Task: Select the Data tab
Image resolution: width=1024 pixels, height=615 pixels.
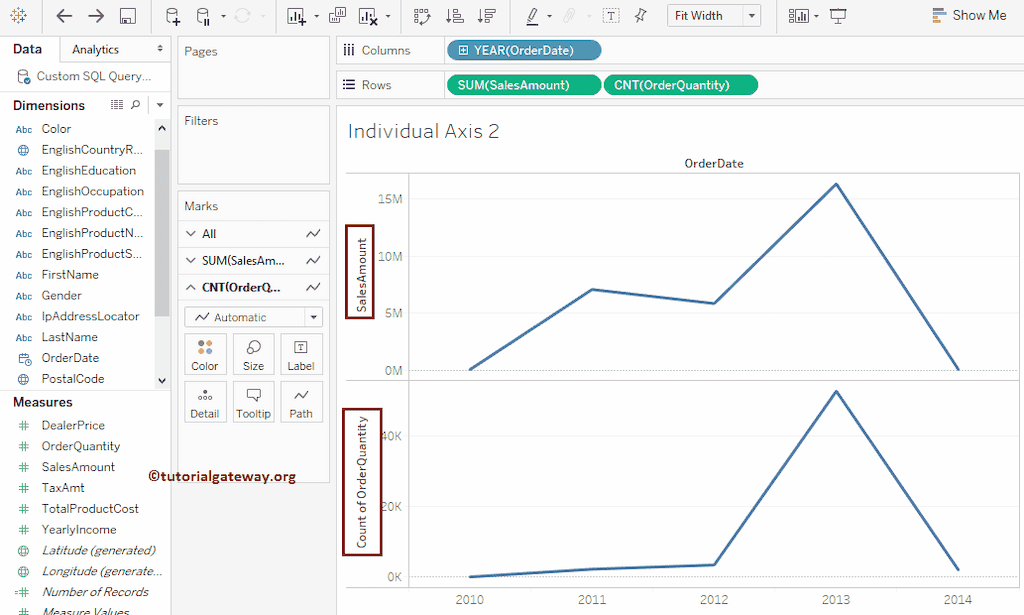Action: coord(27,48)
